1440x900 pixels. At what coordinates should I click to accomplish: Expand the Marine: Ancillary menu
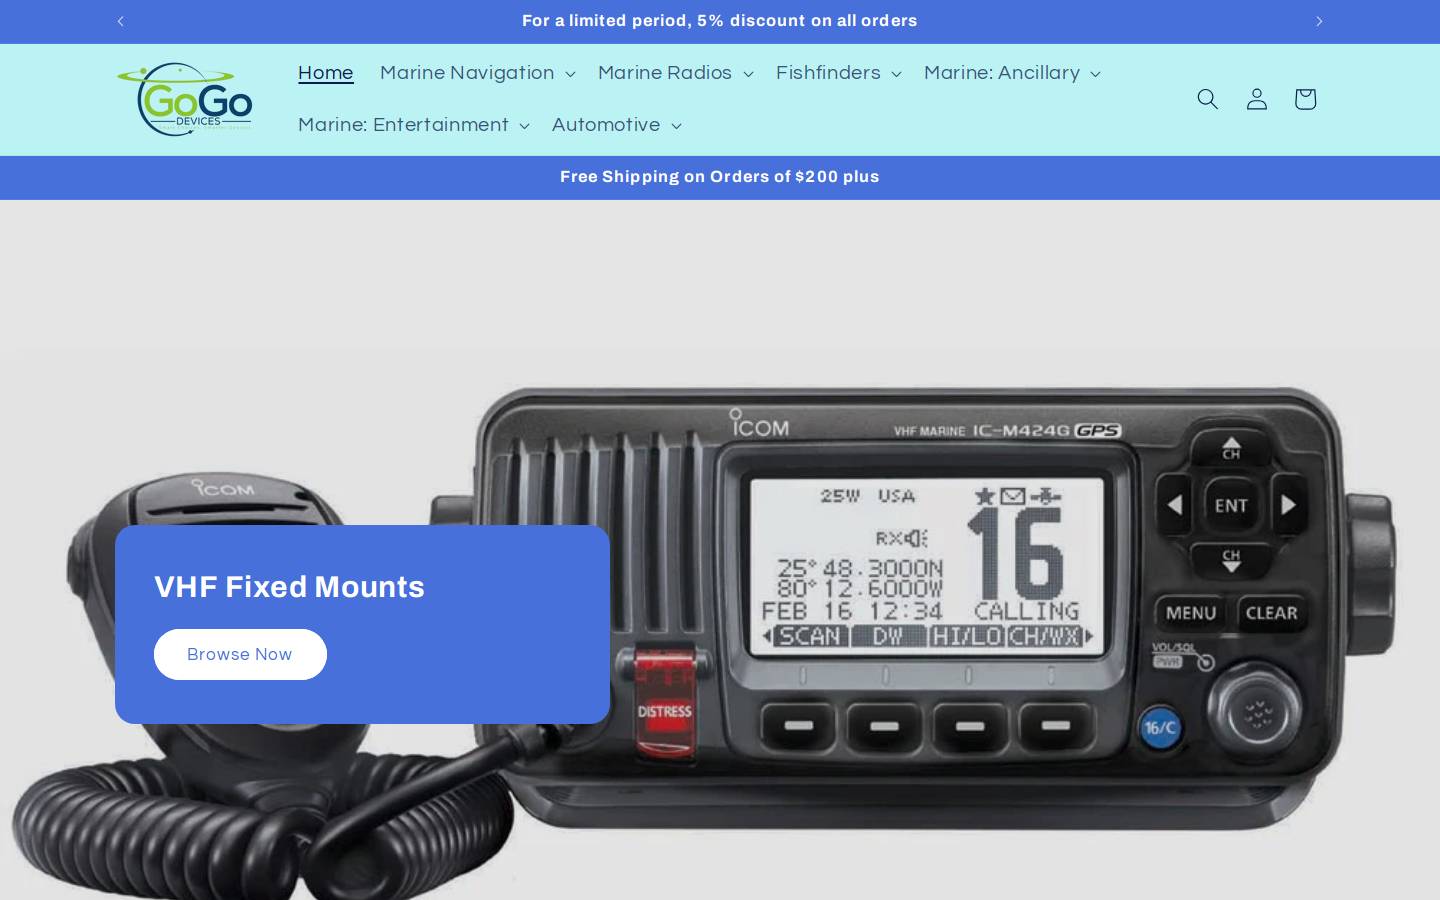(x=1012, y=73)
